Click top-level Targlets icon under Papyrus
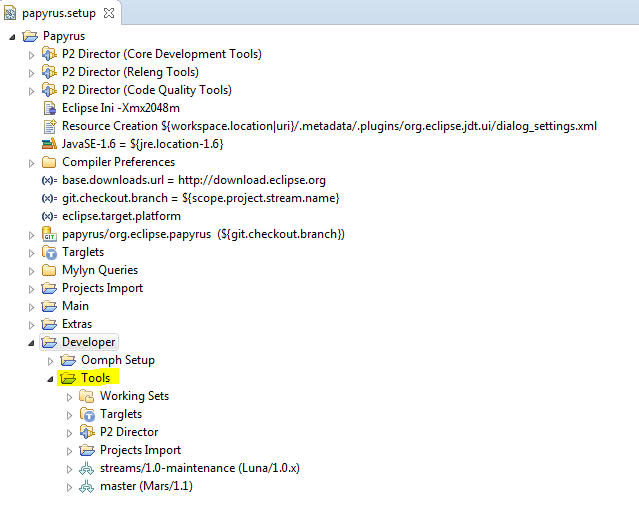Viewport: 639px width, 514px height. (x=49, y=252)
